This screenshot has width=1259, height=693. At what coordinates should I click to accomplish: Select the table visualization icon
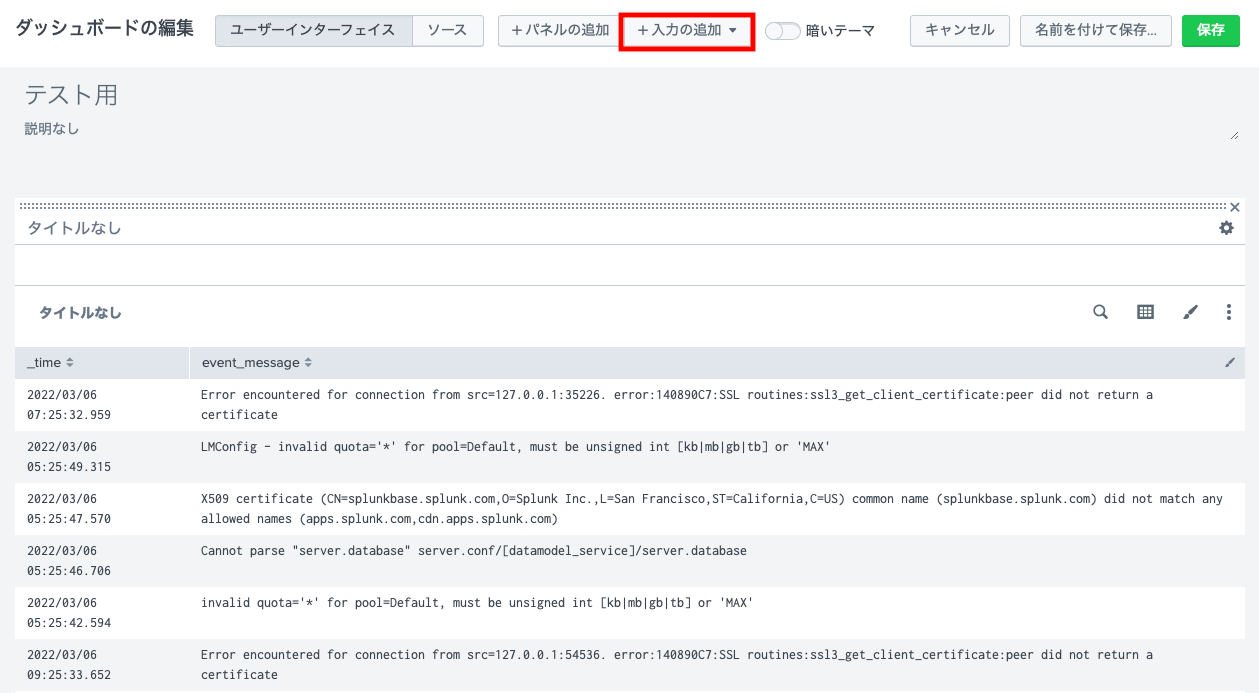[x=1145, y=312]
